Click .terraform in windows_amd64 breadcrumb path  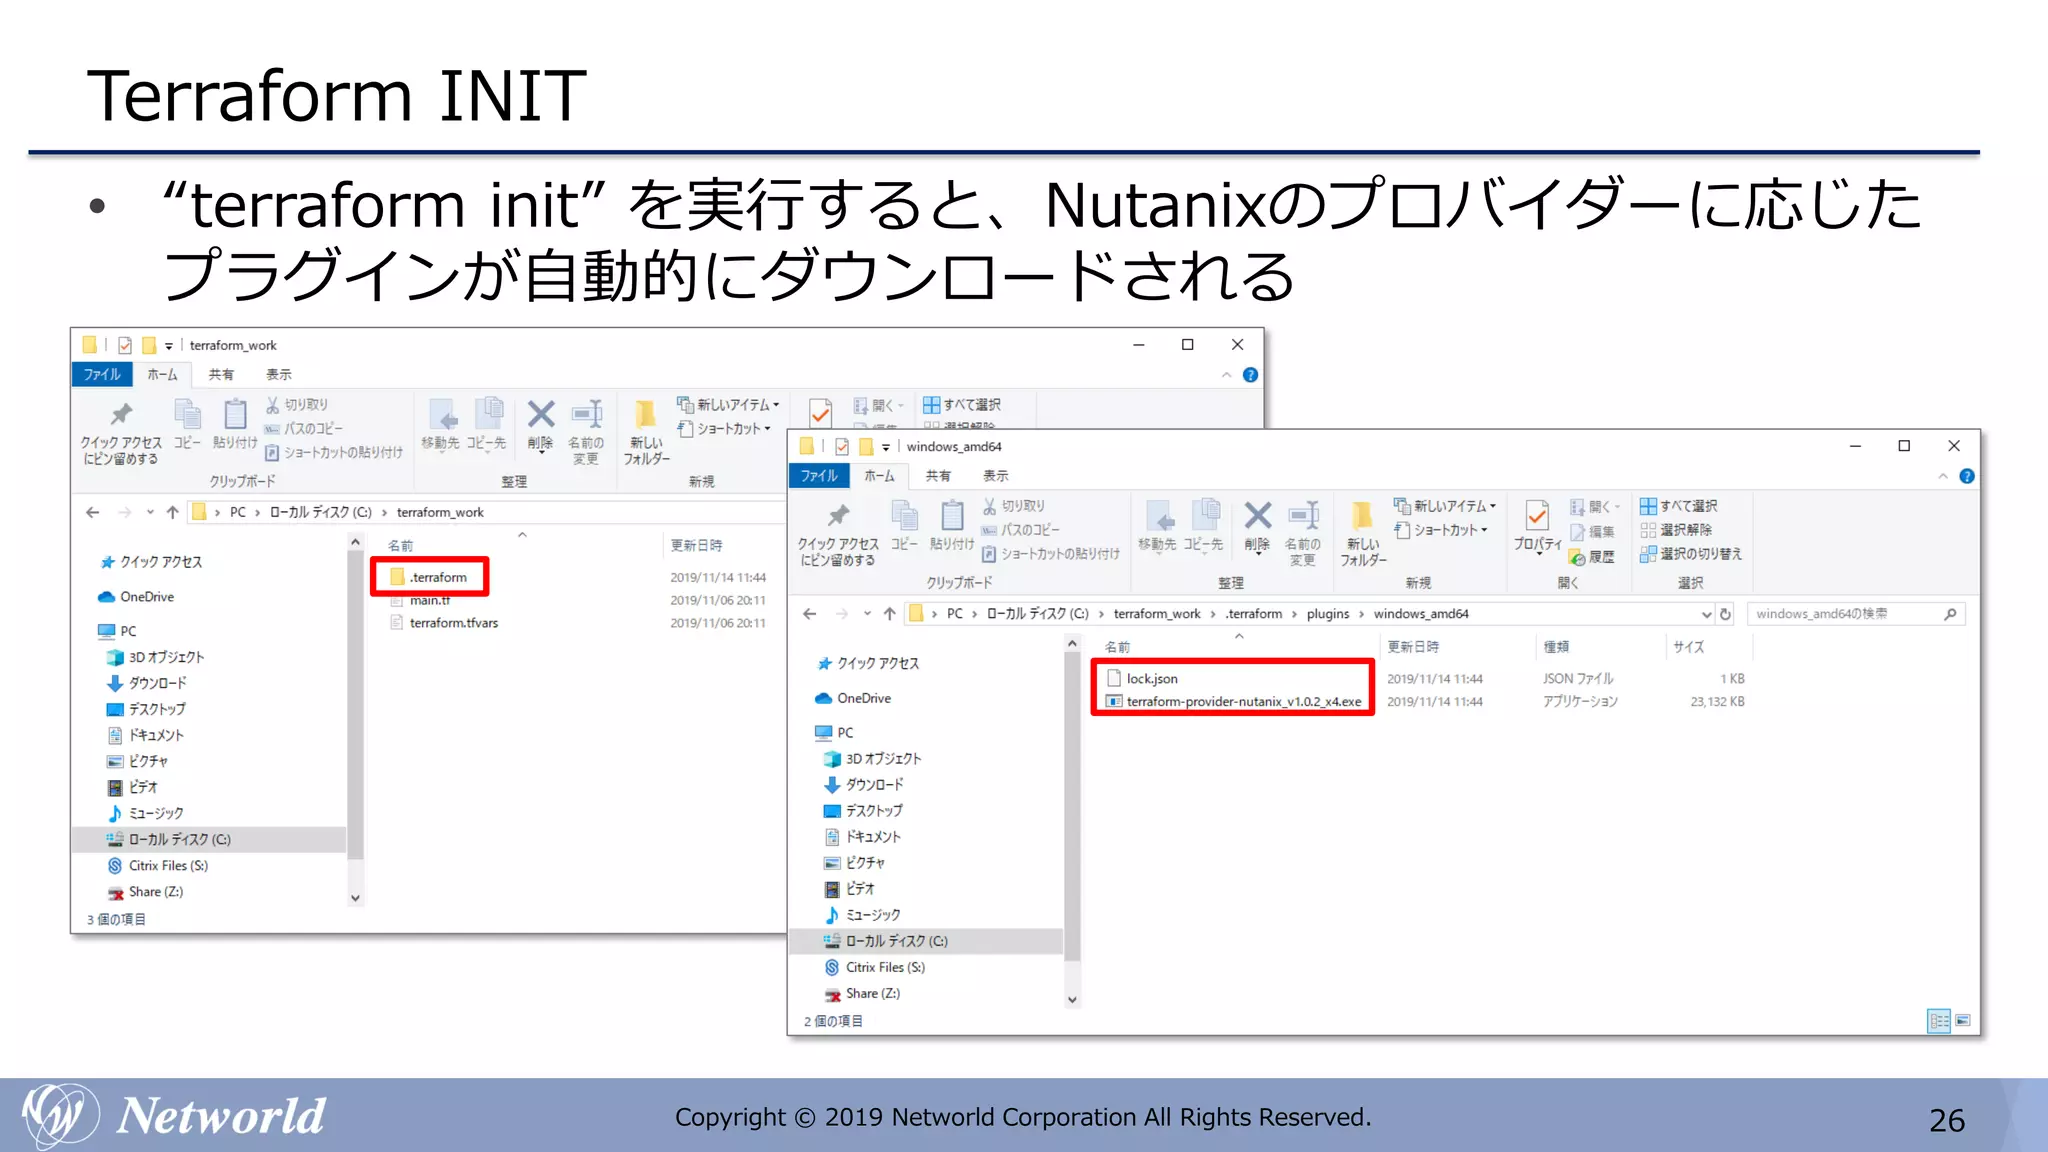pyautogui.click(x=1253, y=614)
